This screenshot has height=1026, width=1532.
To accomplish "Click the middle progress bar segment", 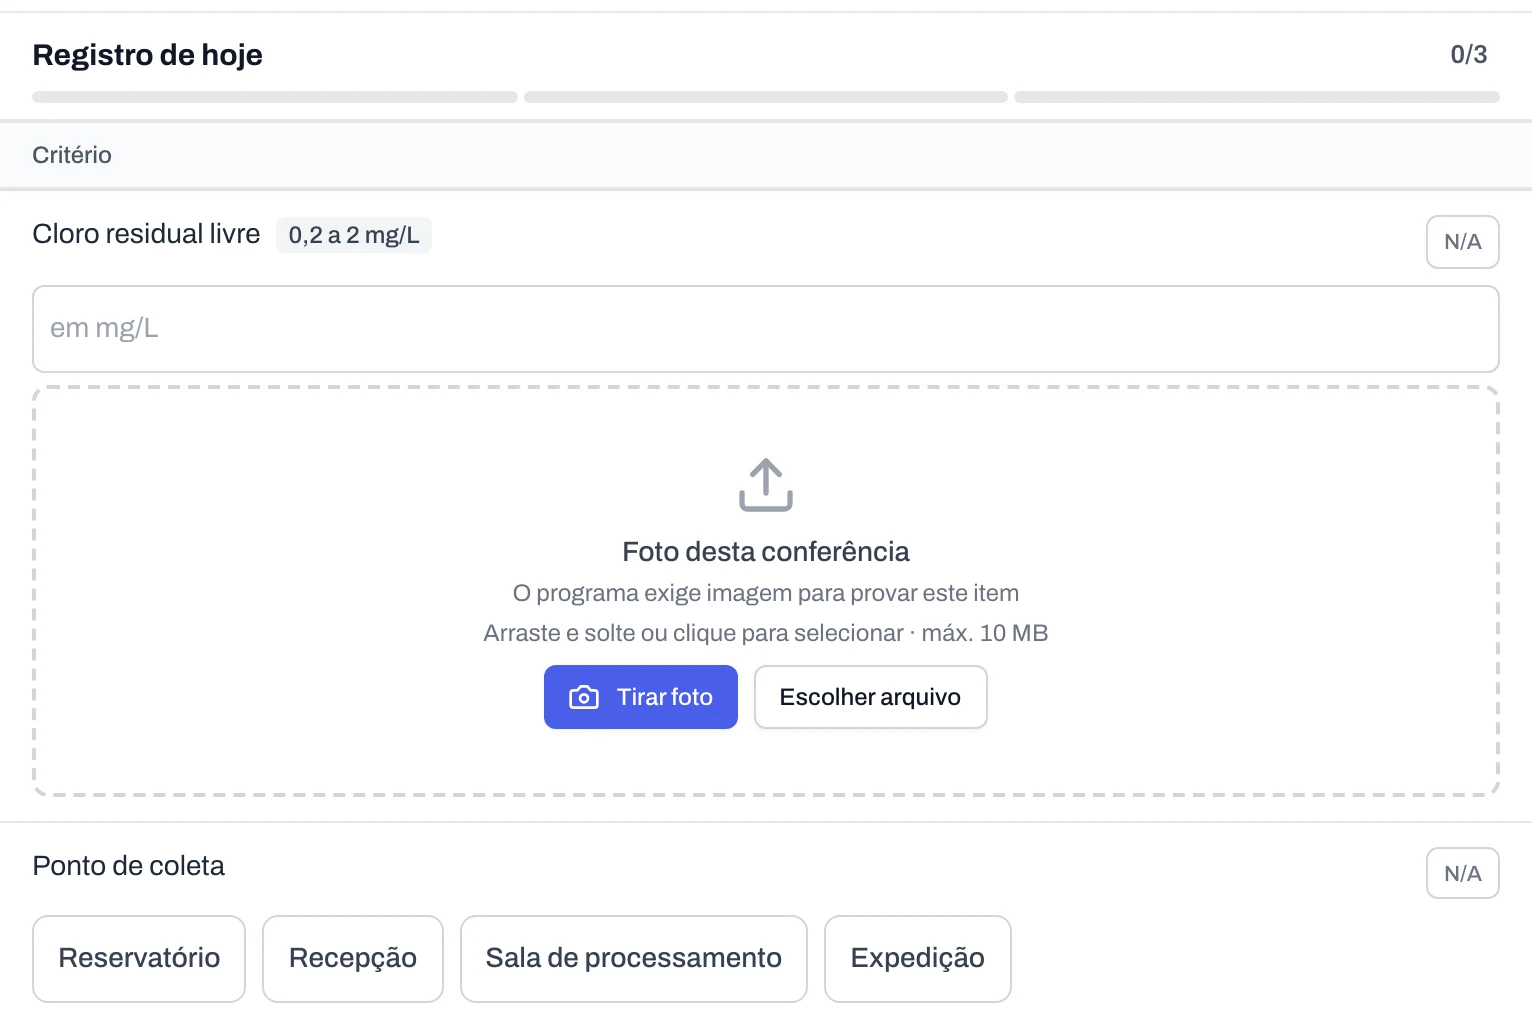I will point(766,97).
